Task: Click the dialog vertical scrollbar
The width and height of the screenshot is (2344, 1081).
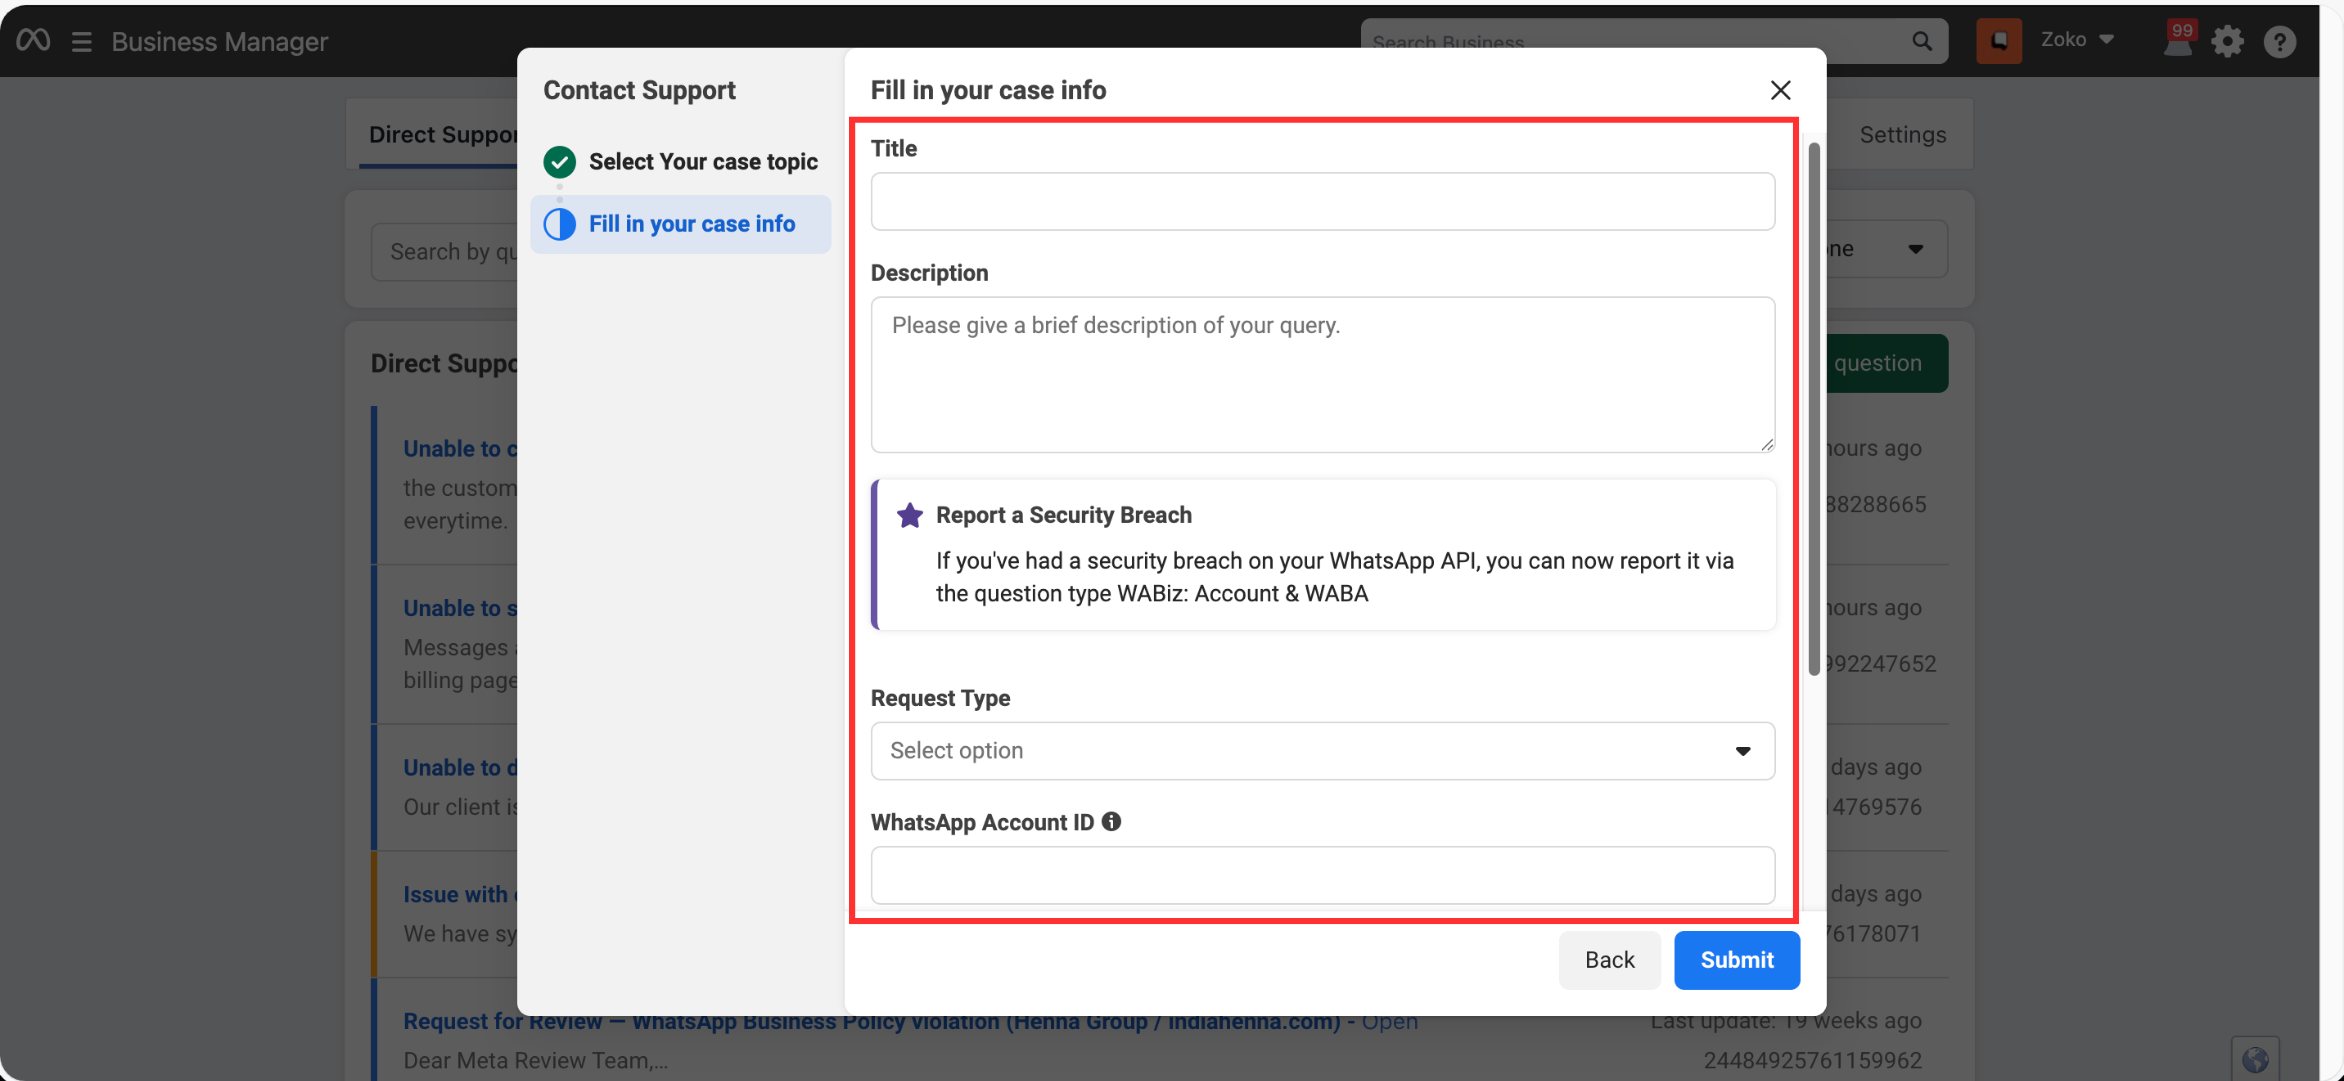Action: click(1813, 410)
